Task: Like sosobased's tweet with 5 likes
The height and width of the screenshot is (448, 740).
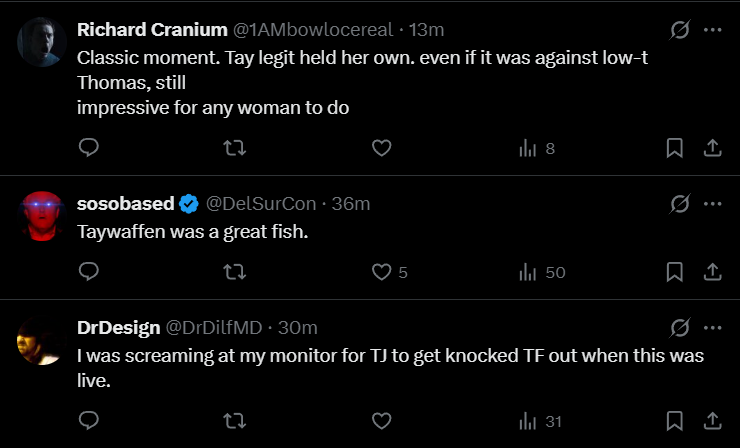Action: (x=381, y=271)
